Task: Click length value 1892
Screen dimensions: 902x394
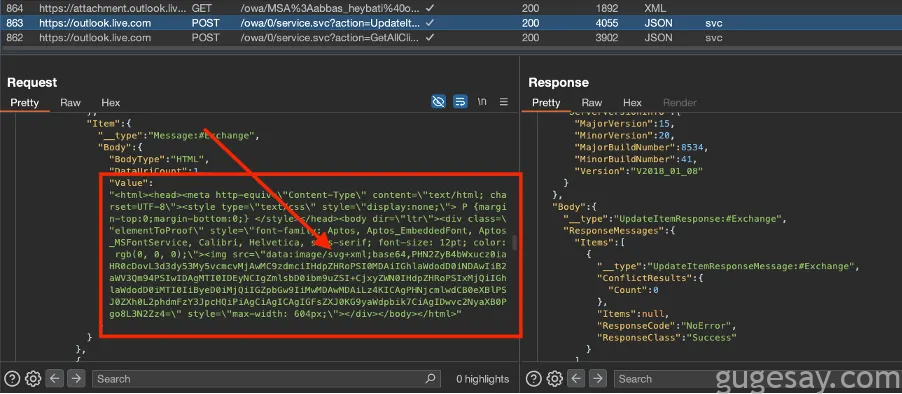Action: [x=607, y=9]
